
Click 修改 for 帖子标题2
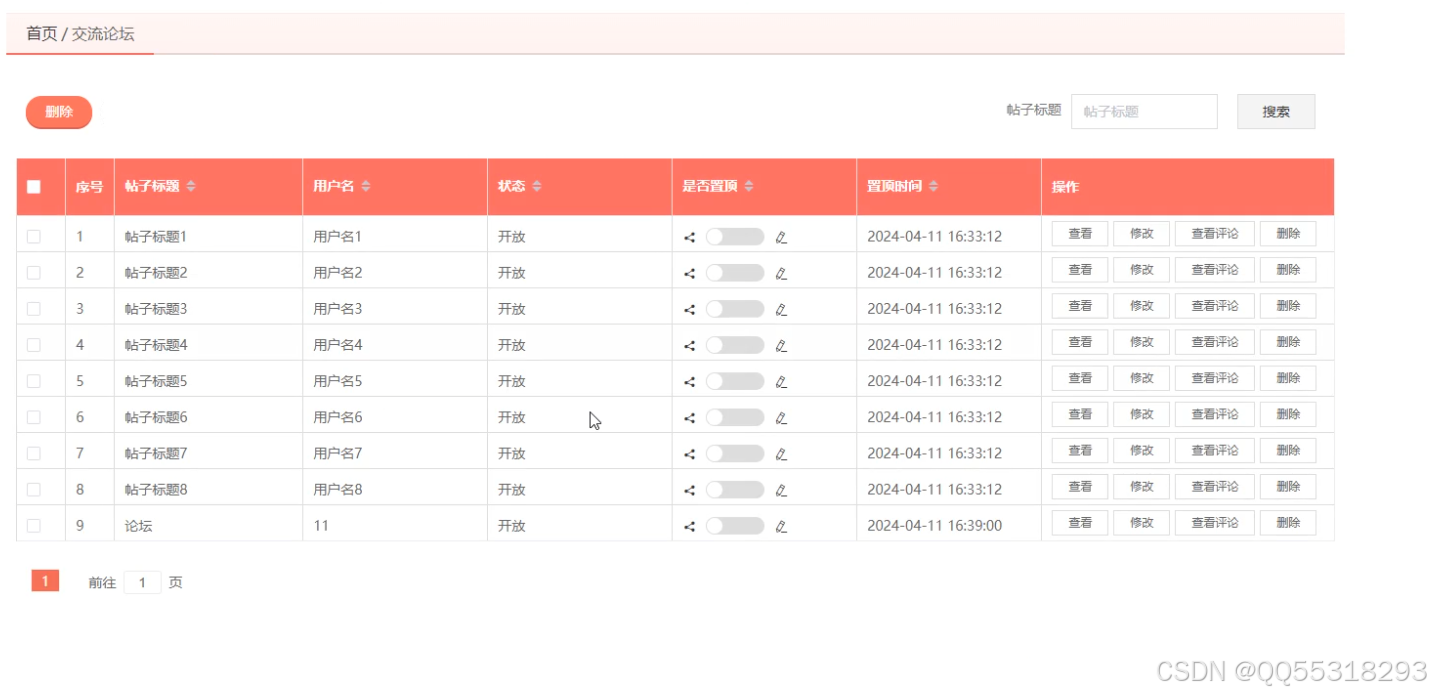tap(1141, 270)
